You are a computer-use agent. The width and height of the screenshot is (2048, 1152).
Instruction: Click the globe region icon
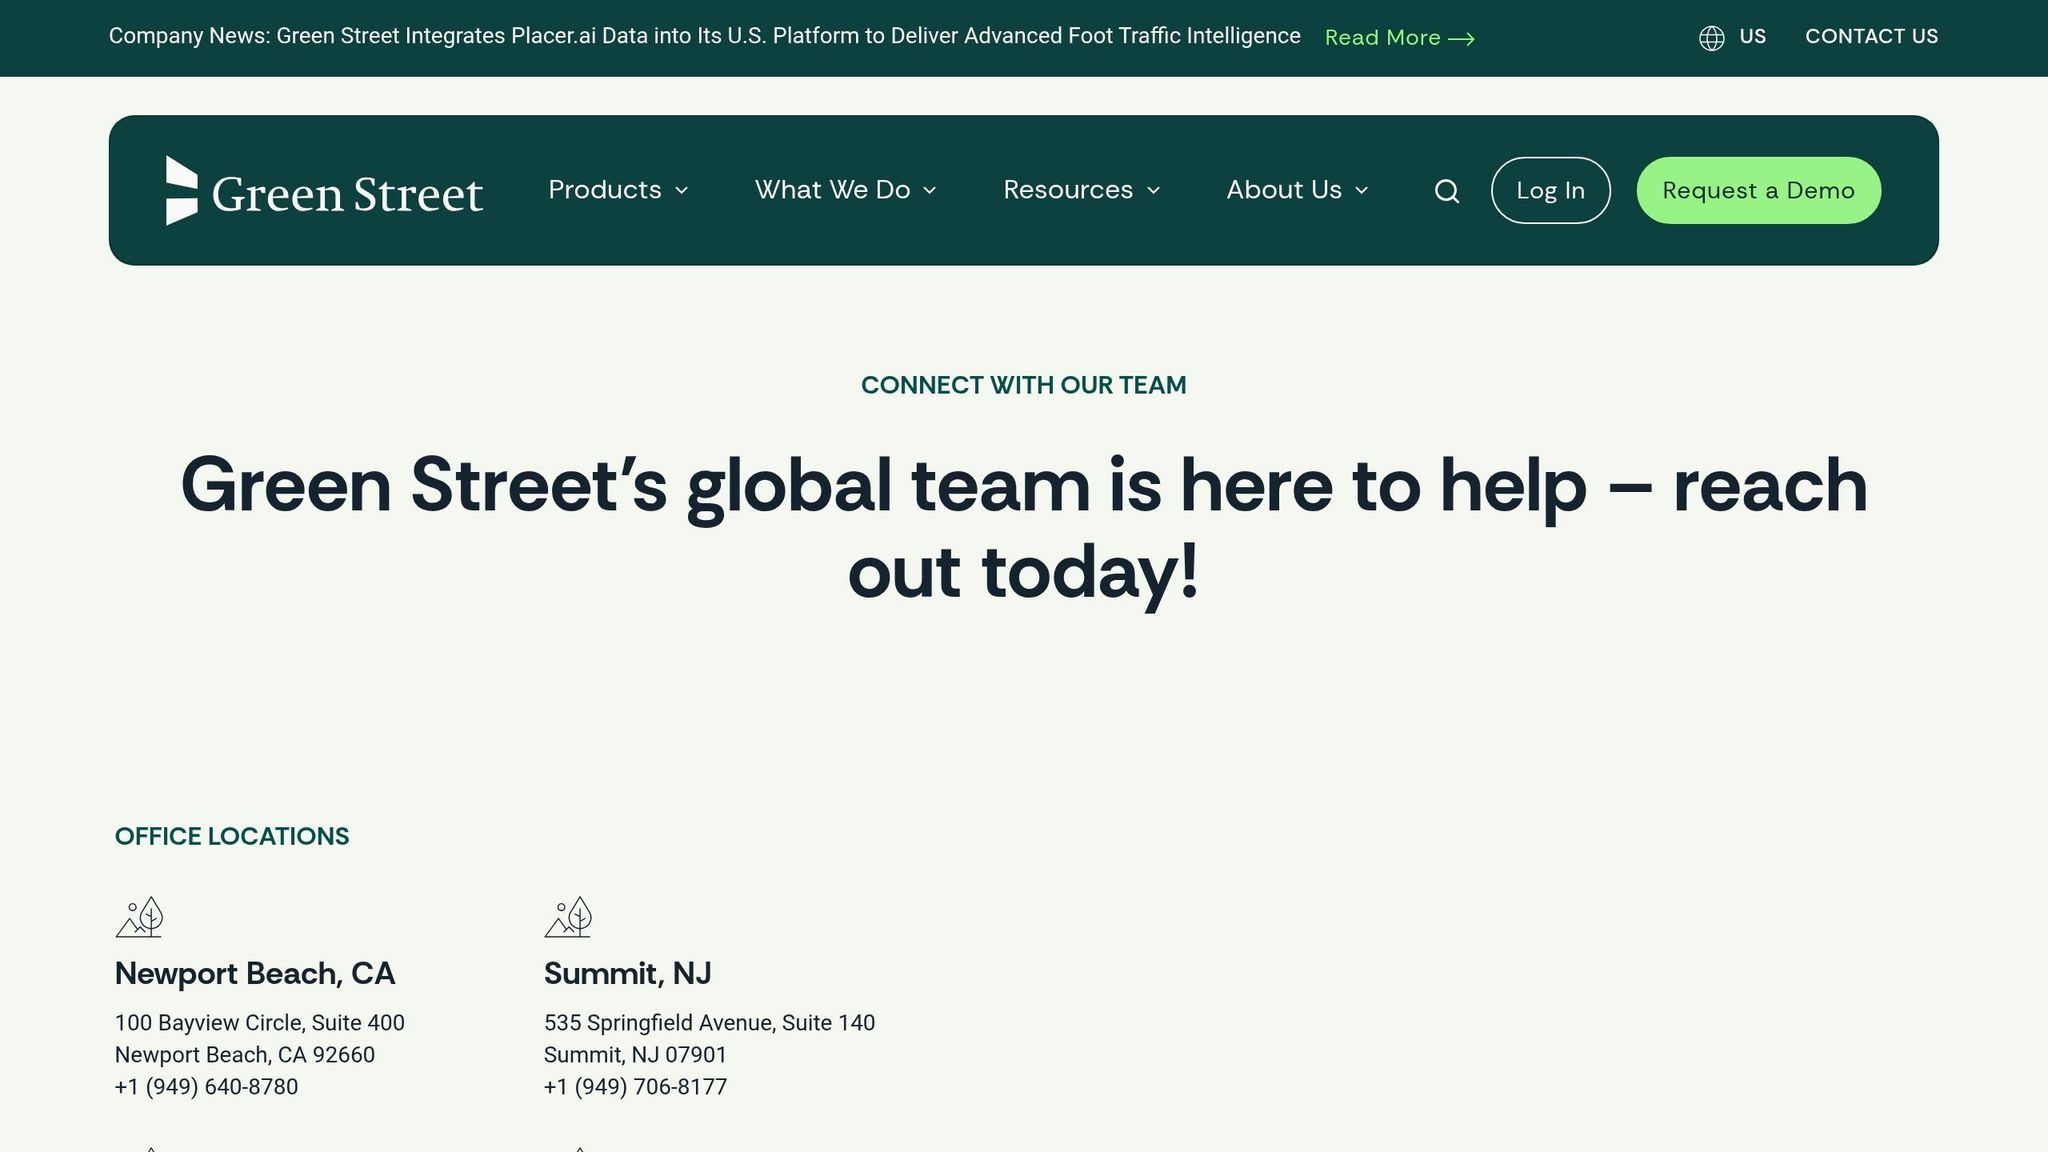[1711, 38]
